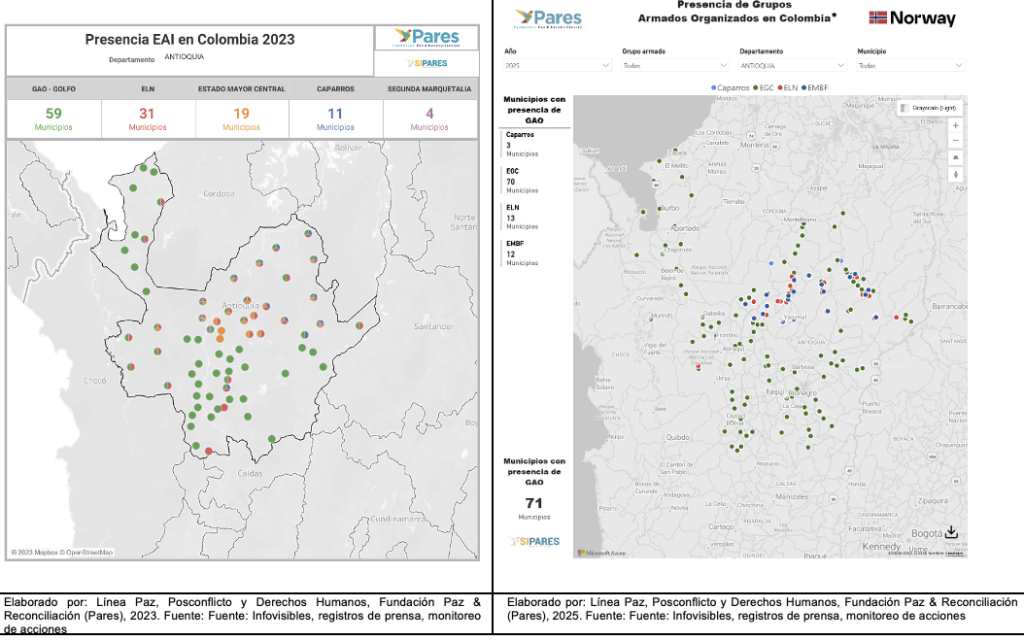
Task: Click the SIPARES logo under 71 Municipios
Action: tap(534, 542)
